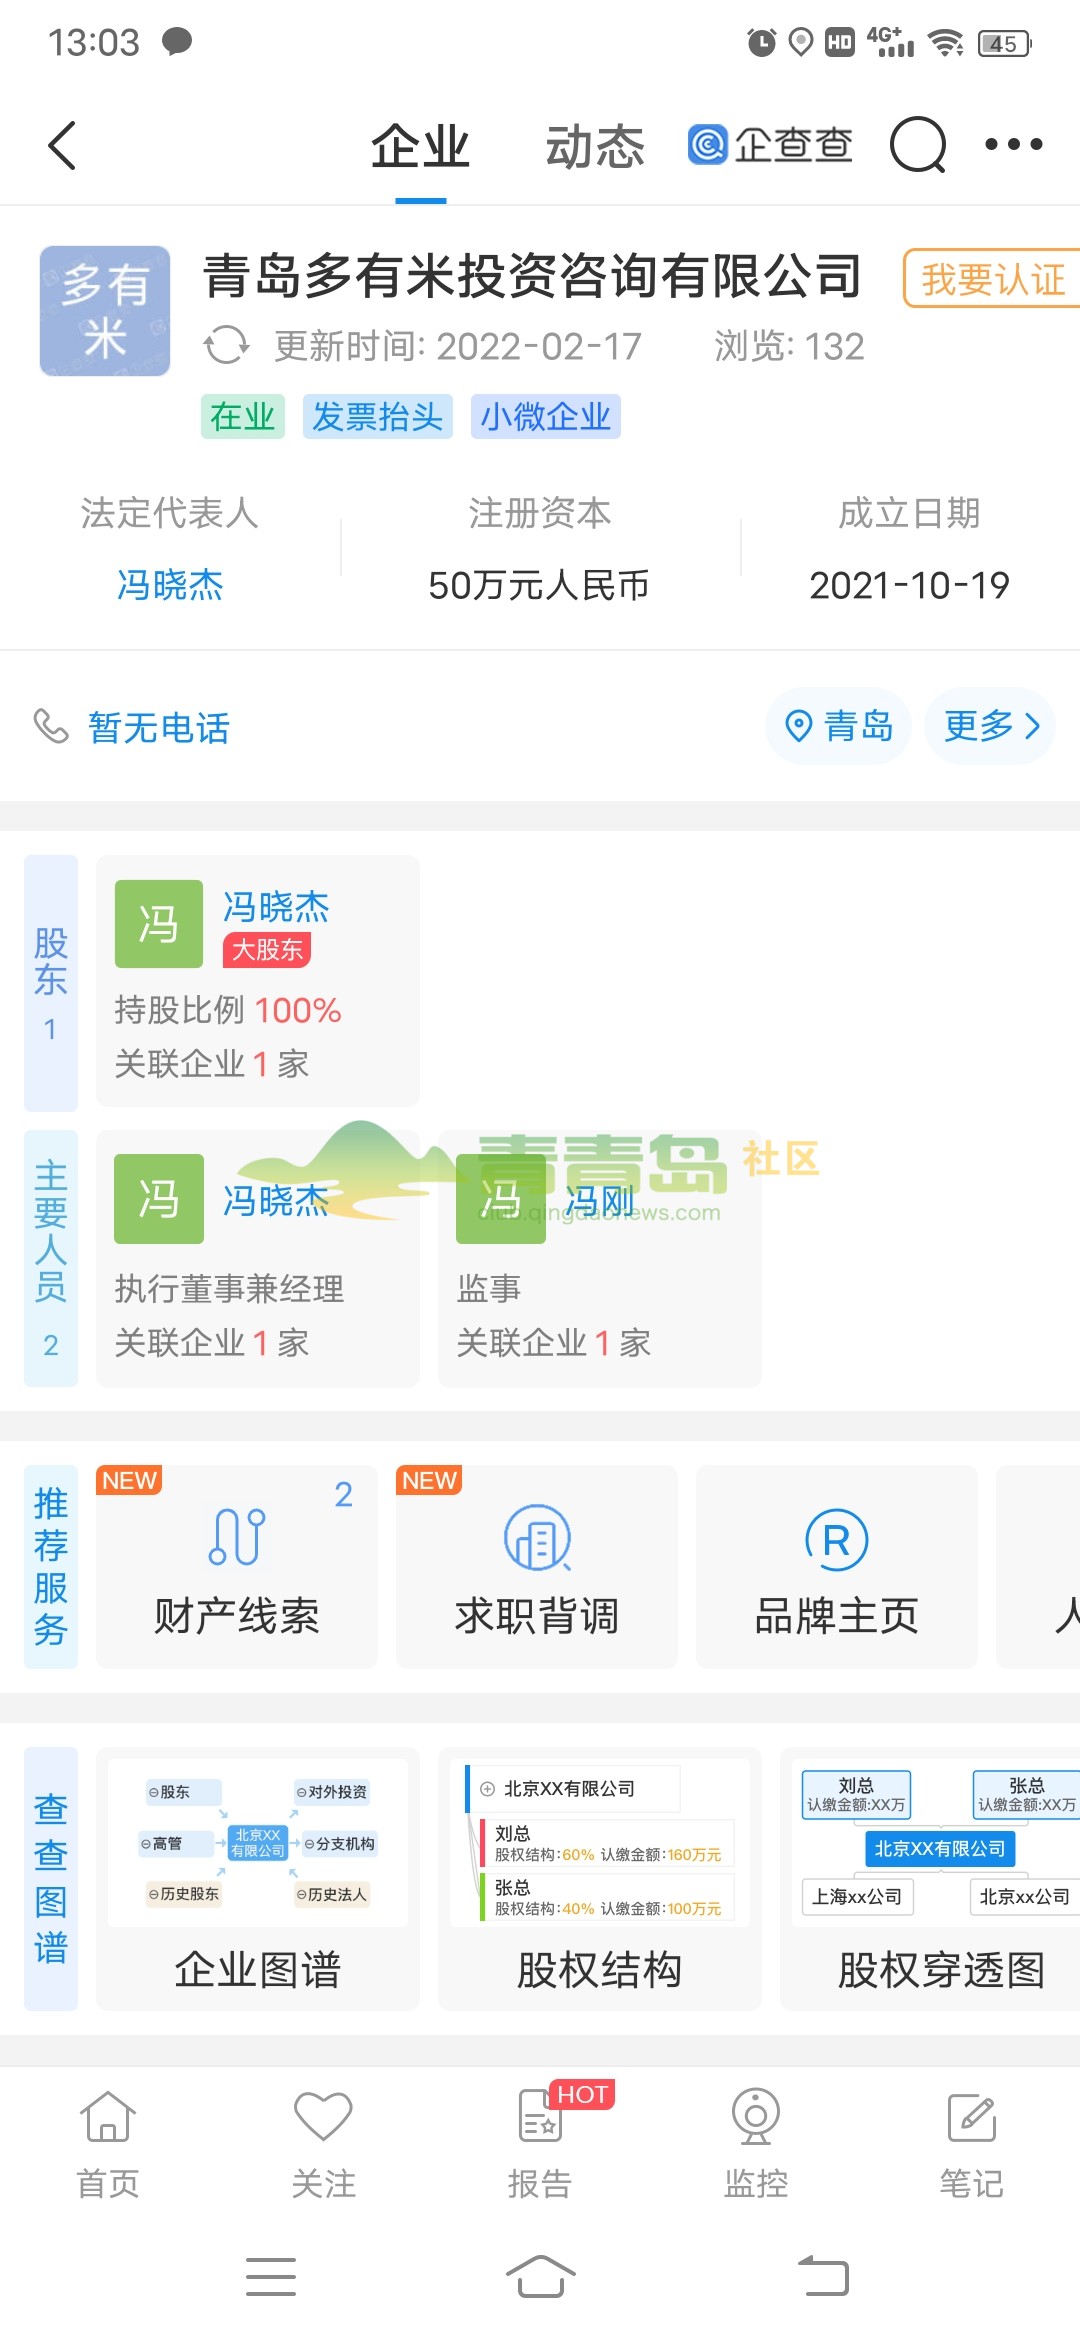Image resolution: width=1080 pixels, height=2340 pixels.
Task: Open the 企业图谱 diagram thumbnail
Action: coord(258,1844)
